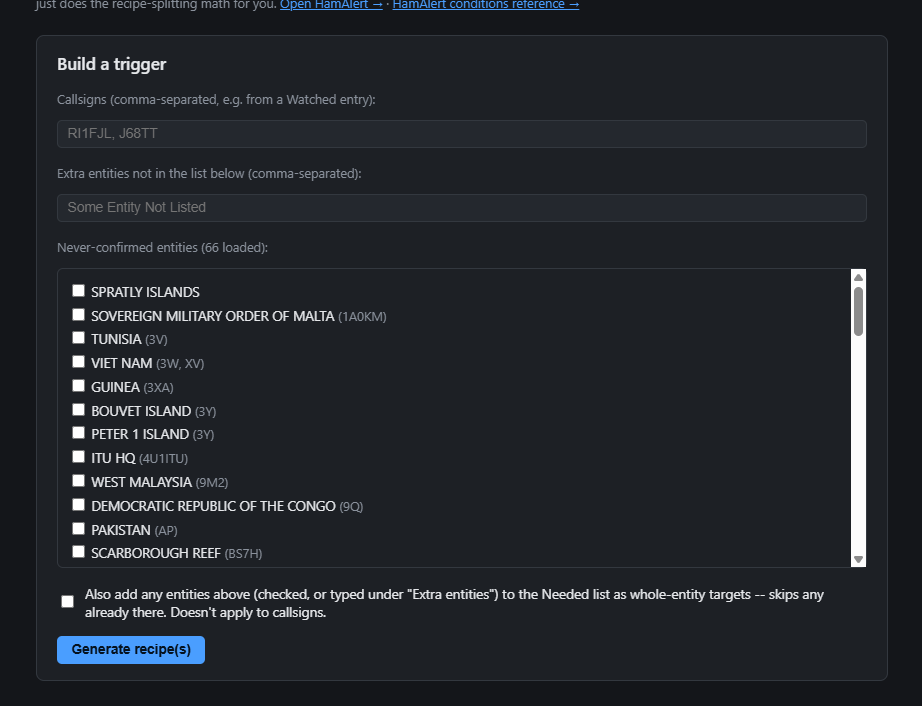Focus the Callsigns input field
Viewport: 922px width, 706px height.
(462, 133)
